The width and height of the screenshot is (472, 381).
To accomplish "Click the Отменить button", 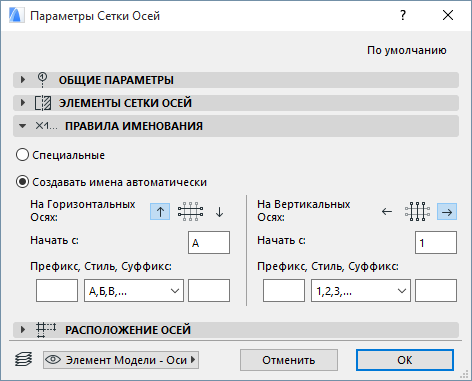I will click(289, 360).
